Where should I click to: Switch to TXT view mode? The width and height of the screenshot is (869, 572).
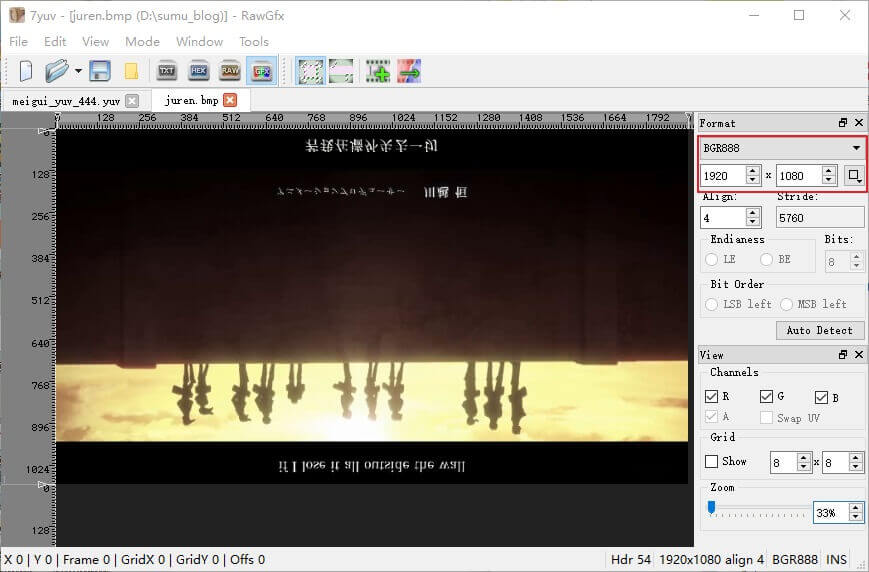167,71
